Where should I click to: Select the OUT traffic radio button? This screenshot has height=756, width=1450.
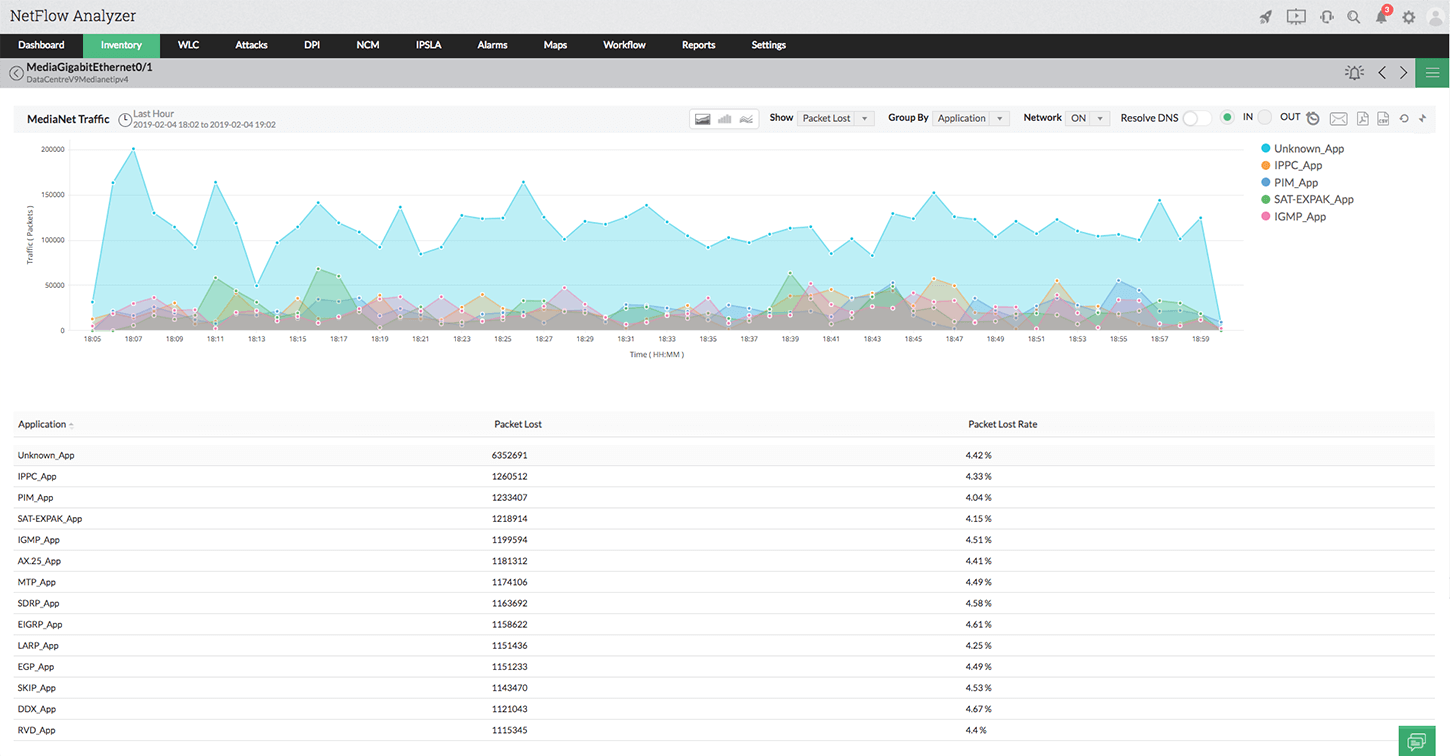1265,118
